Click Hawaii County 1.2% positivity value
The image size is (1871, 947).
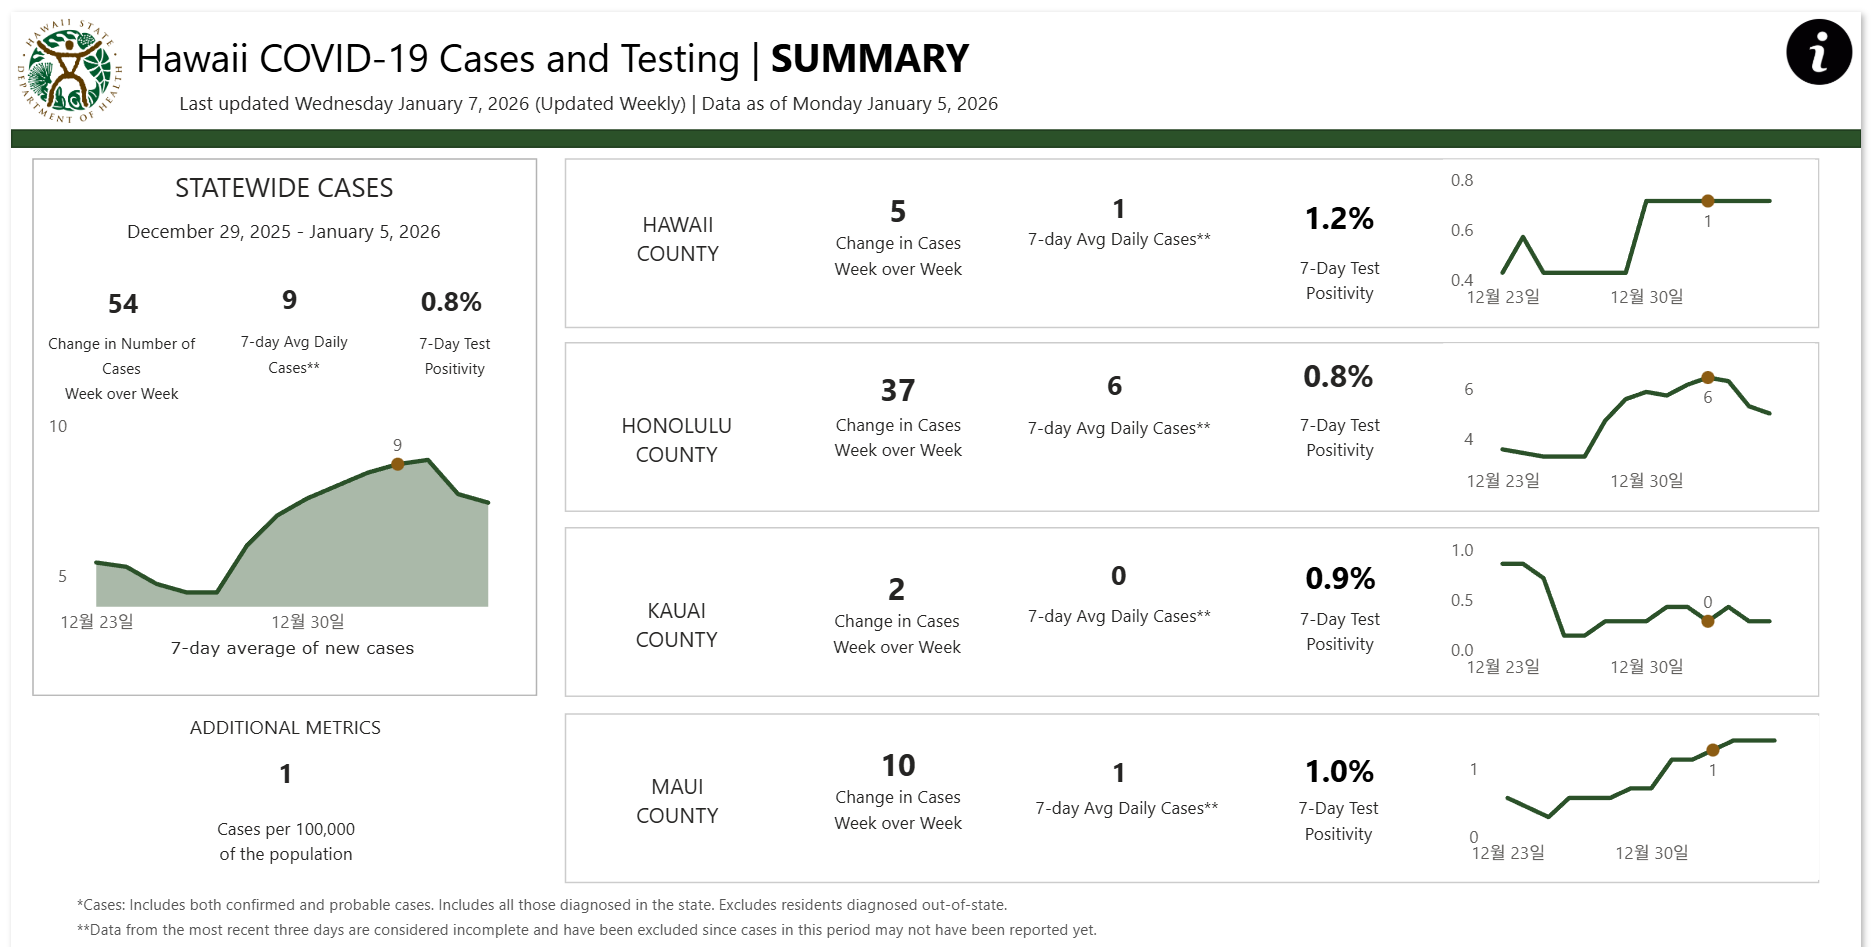1339,219
